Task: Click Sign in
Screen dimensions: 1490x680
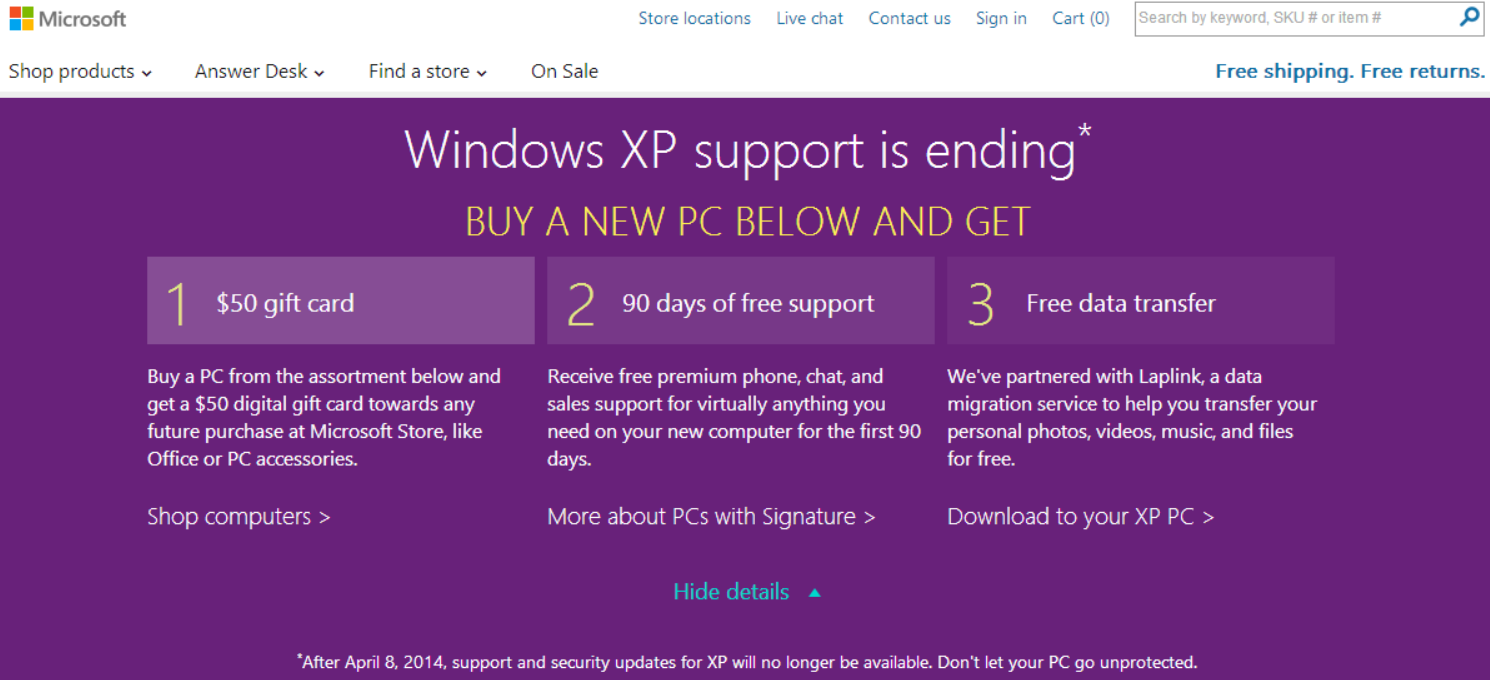Action: 1001,18
